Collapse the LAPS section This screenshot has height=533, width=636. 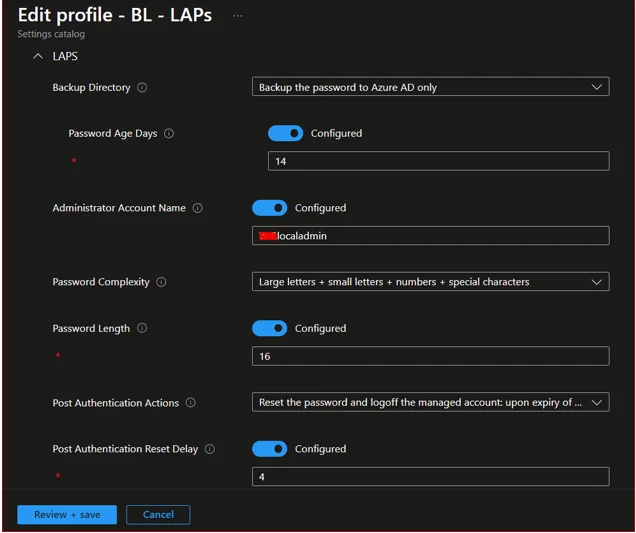pos(38,57)
